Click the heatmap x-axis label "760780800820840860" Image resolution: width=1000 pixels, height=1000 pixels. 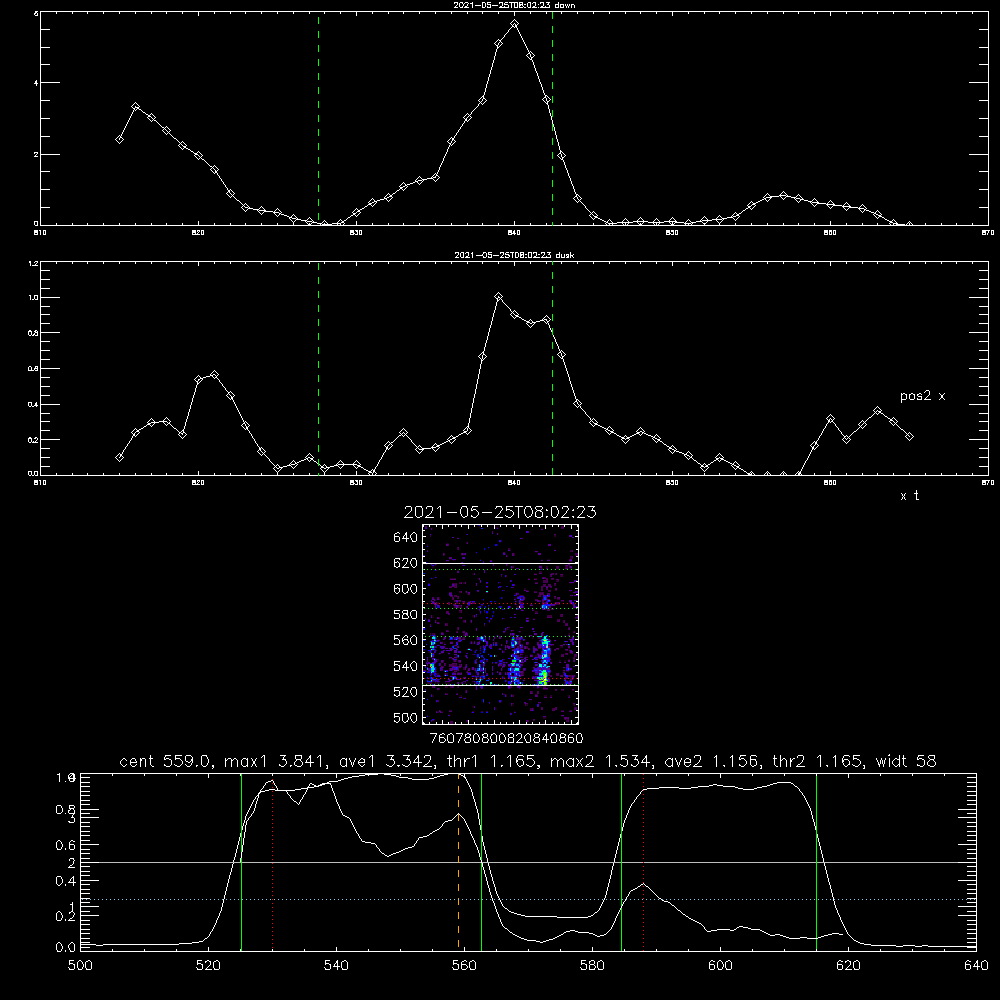click(x=506, y=738)
